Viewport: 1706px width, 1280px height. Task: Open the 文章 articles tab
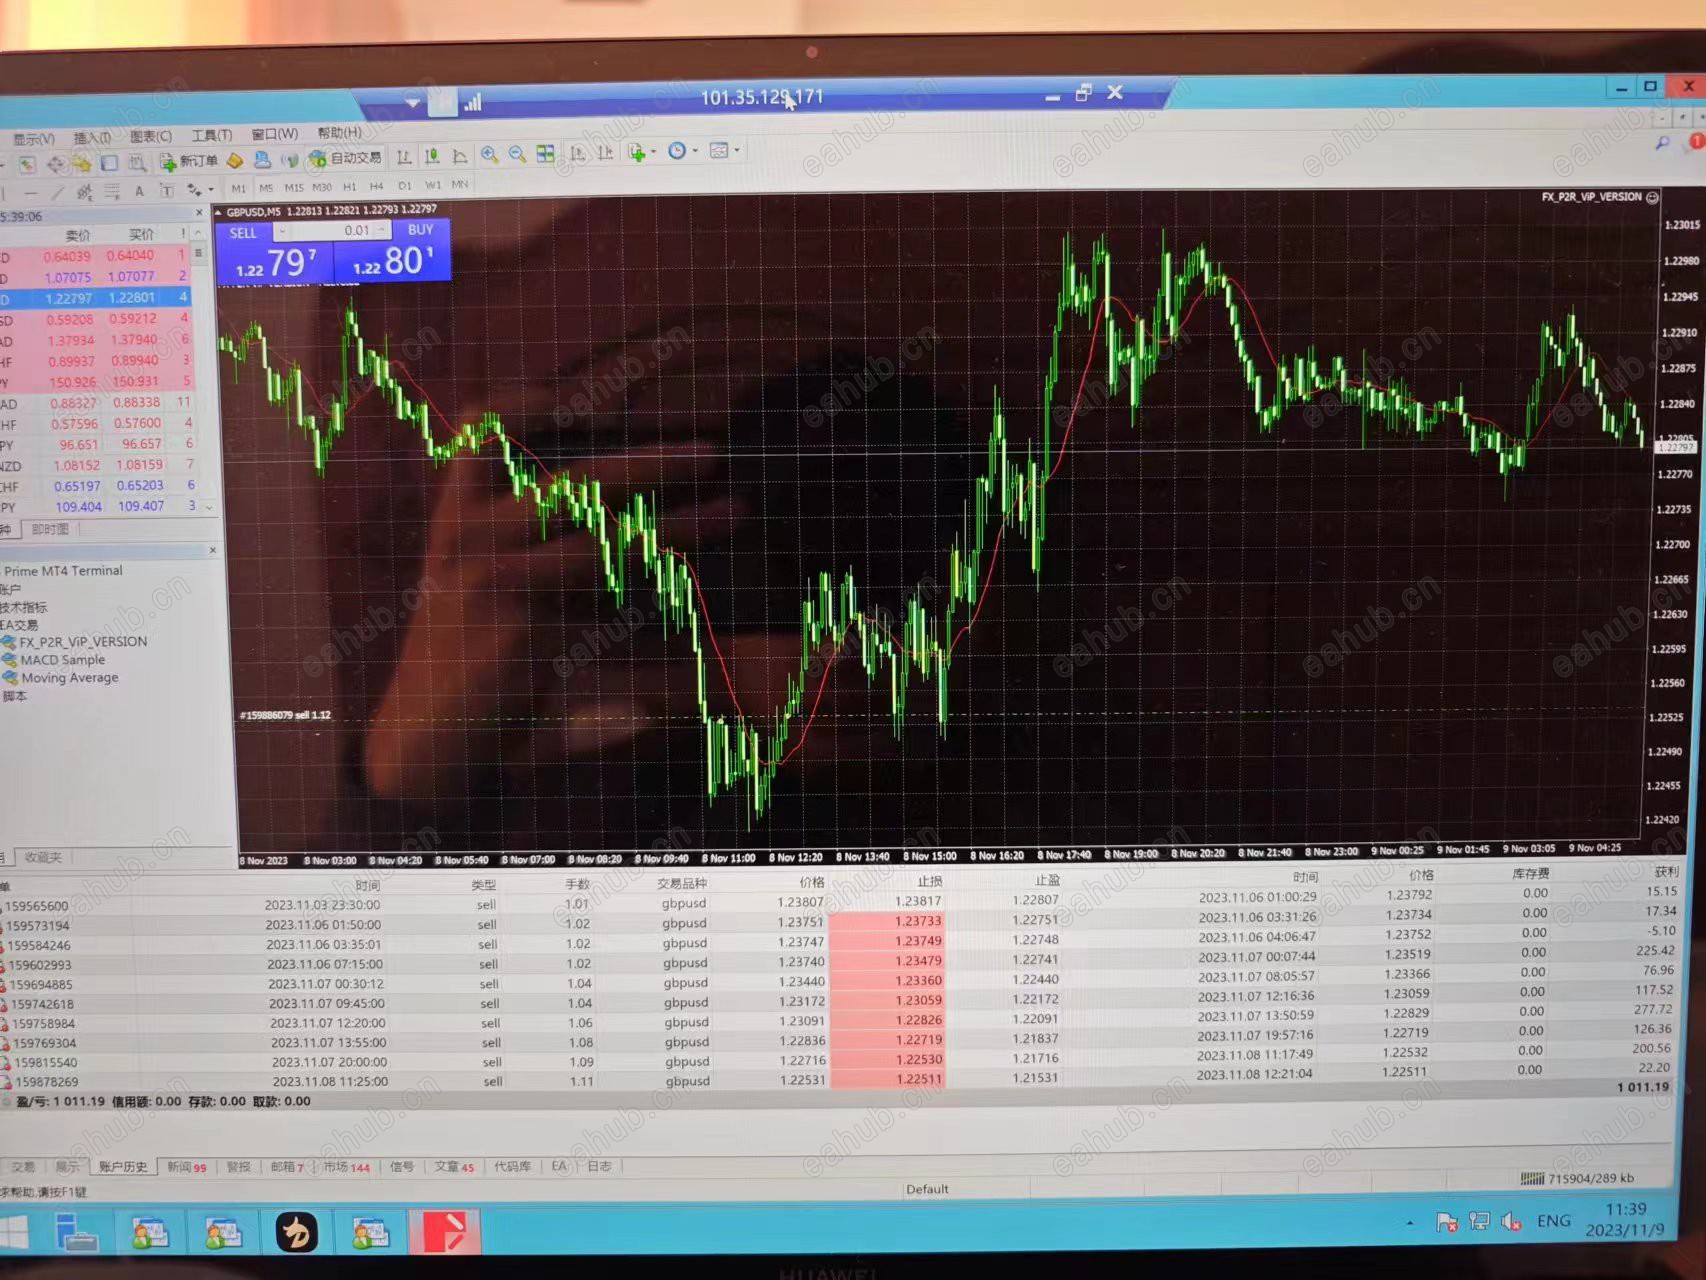(x=454, y=1166)
